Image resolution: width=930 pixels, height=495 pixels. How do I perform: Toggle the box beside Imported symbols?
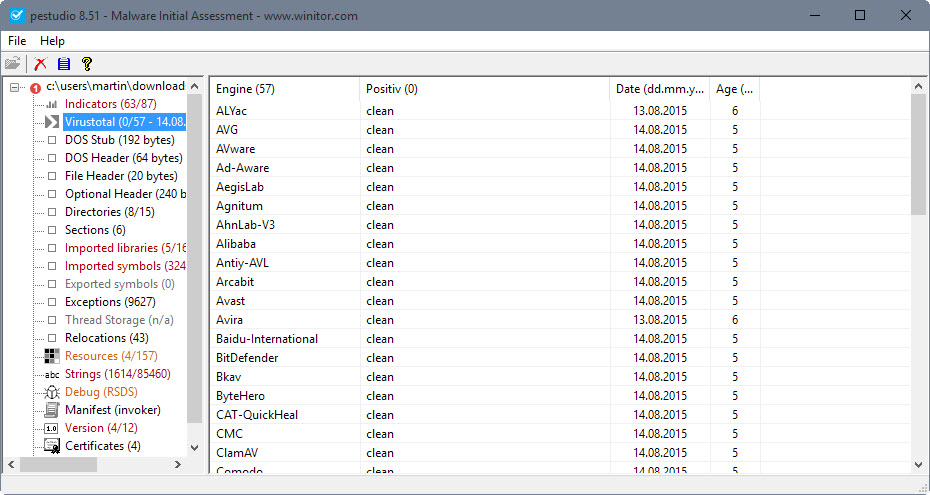pyautogui.click(x=52, y=266)
